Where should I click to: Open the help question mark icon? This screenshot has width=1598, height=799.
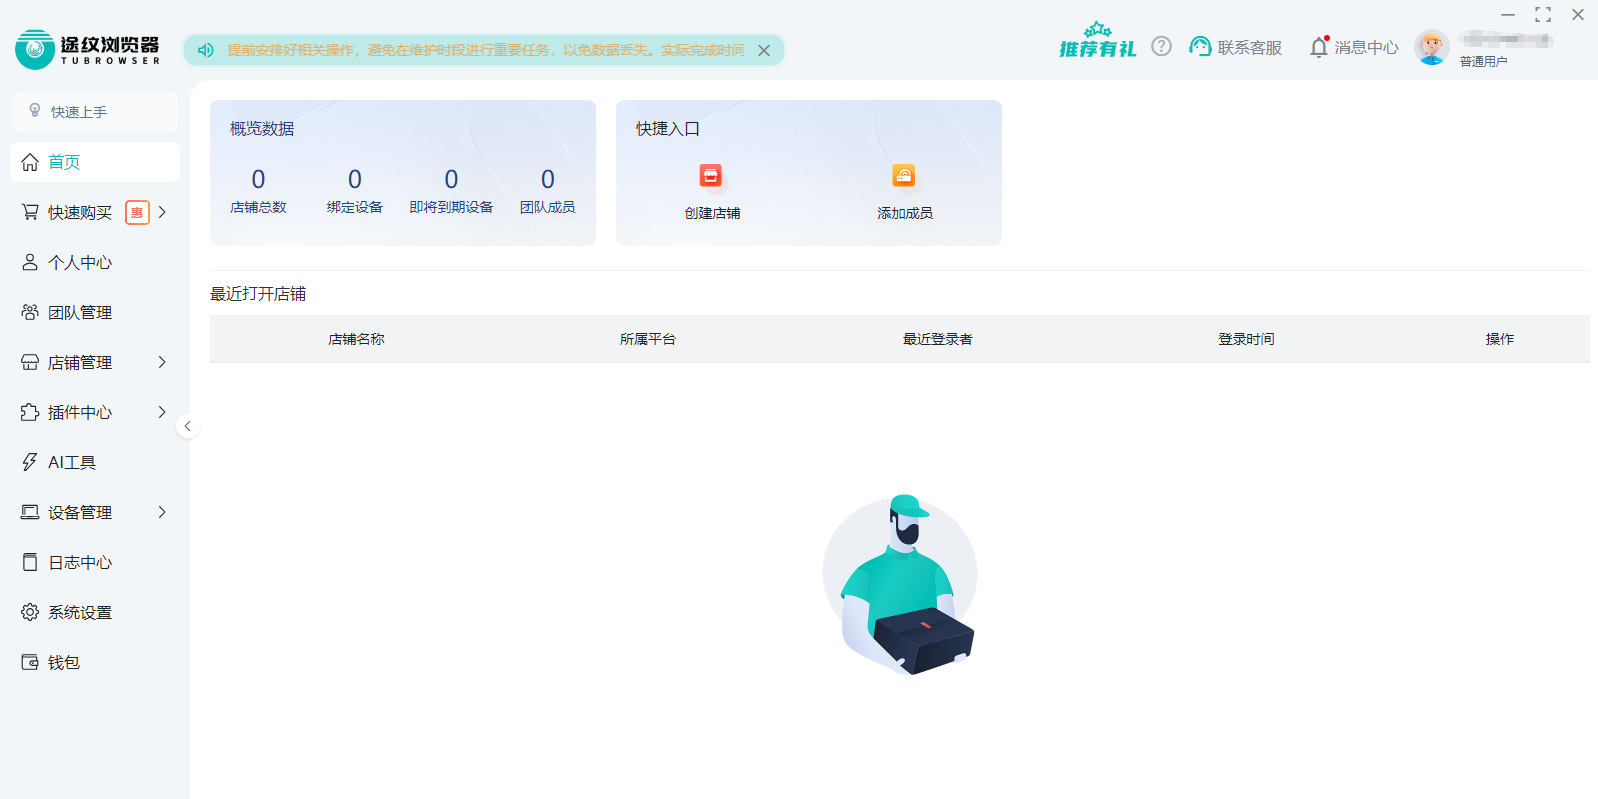point(1161,46)
